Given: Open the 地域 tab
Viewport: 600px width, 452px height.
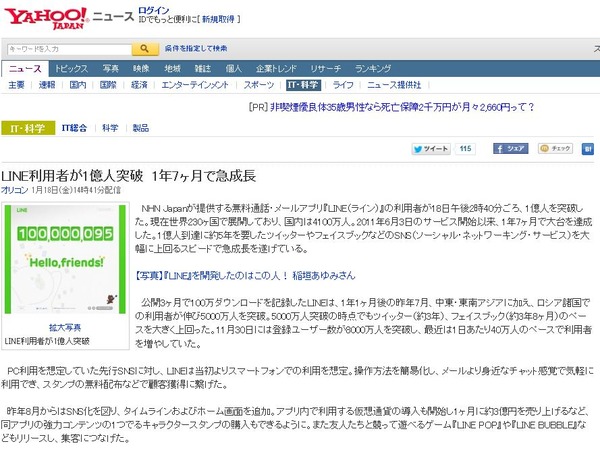Looking at the screenshot, I should [172, 69].
